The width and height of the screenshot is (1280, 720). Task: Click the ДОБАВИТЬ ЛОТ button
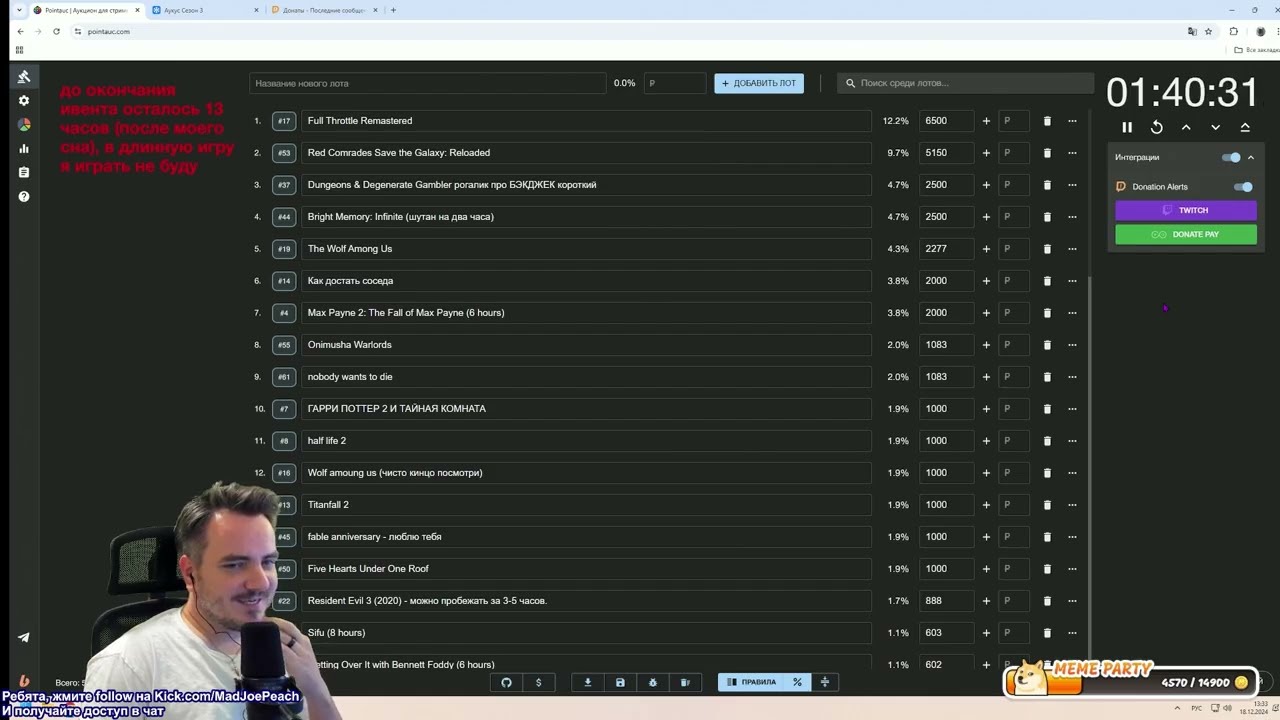[759, 83]
